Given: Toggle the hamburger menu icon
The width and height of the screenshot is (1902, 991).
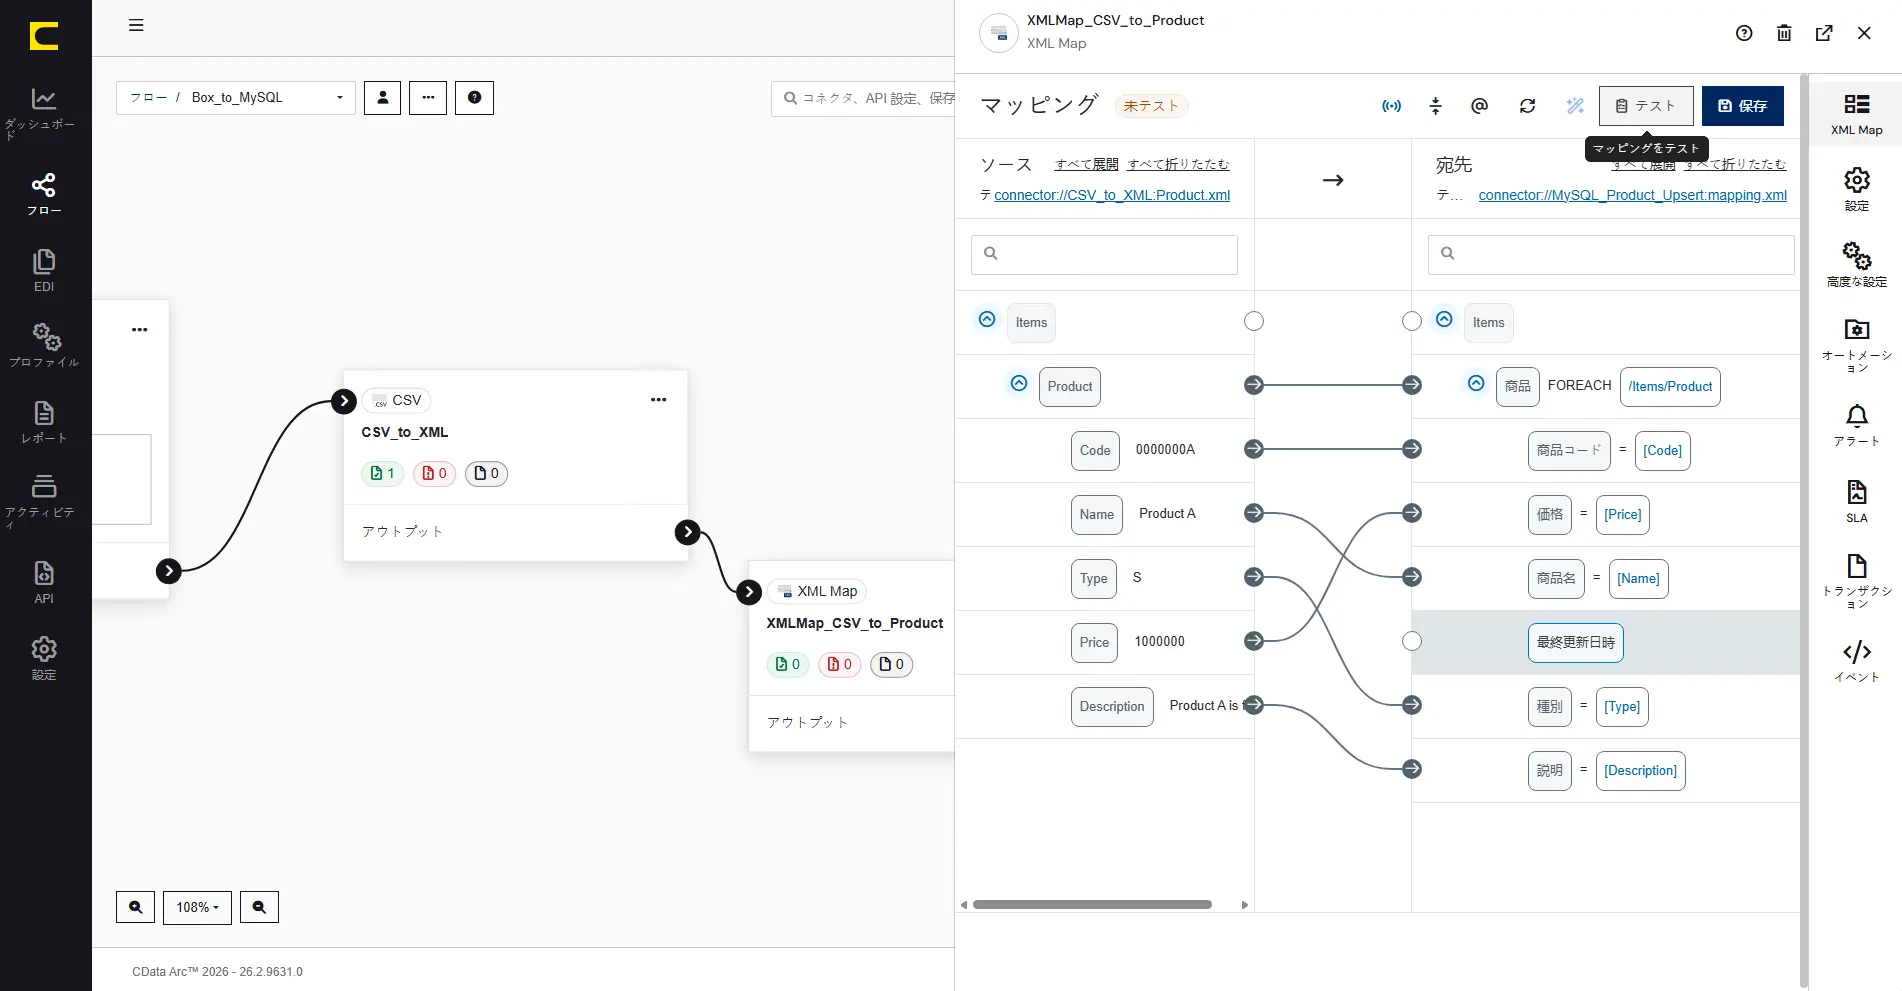Looking at the screenshot, I should (x=136, y=26).
